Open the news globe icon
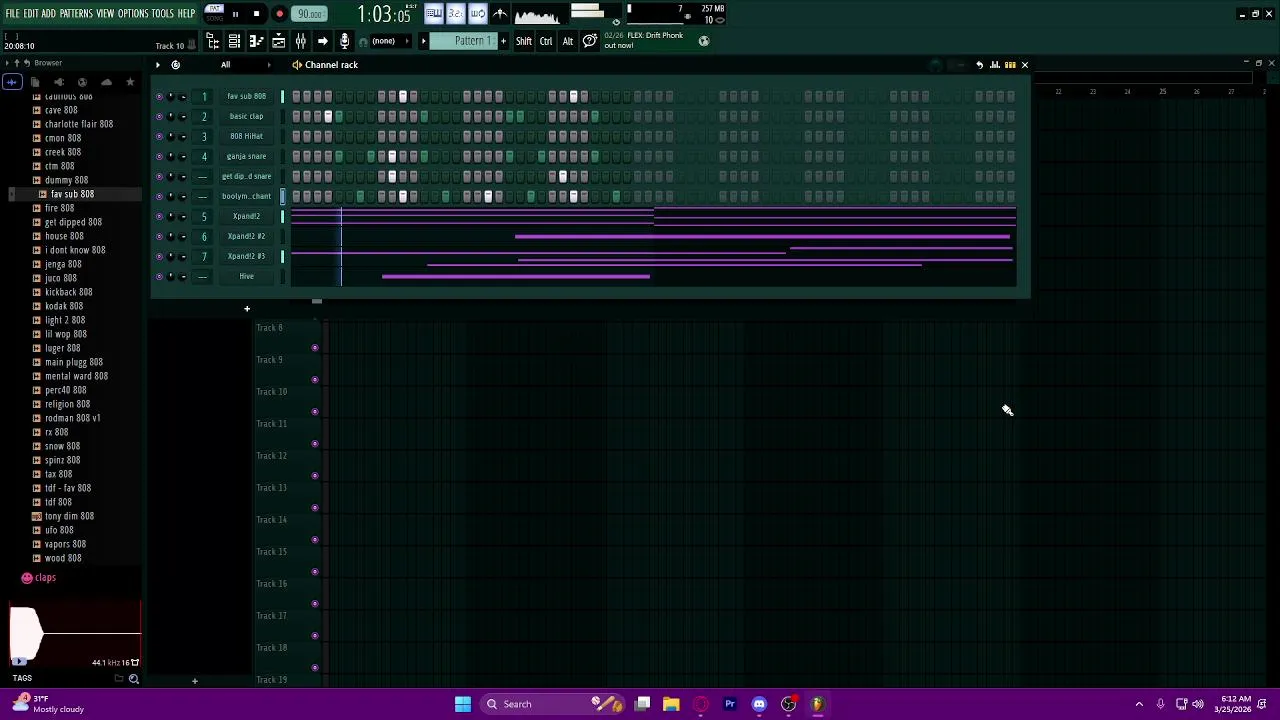 click(x=704, y=41)
